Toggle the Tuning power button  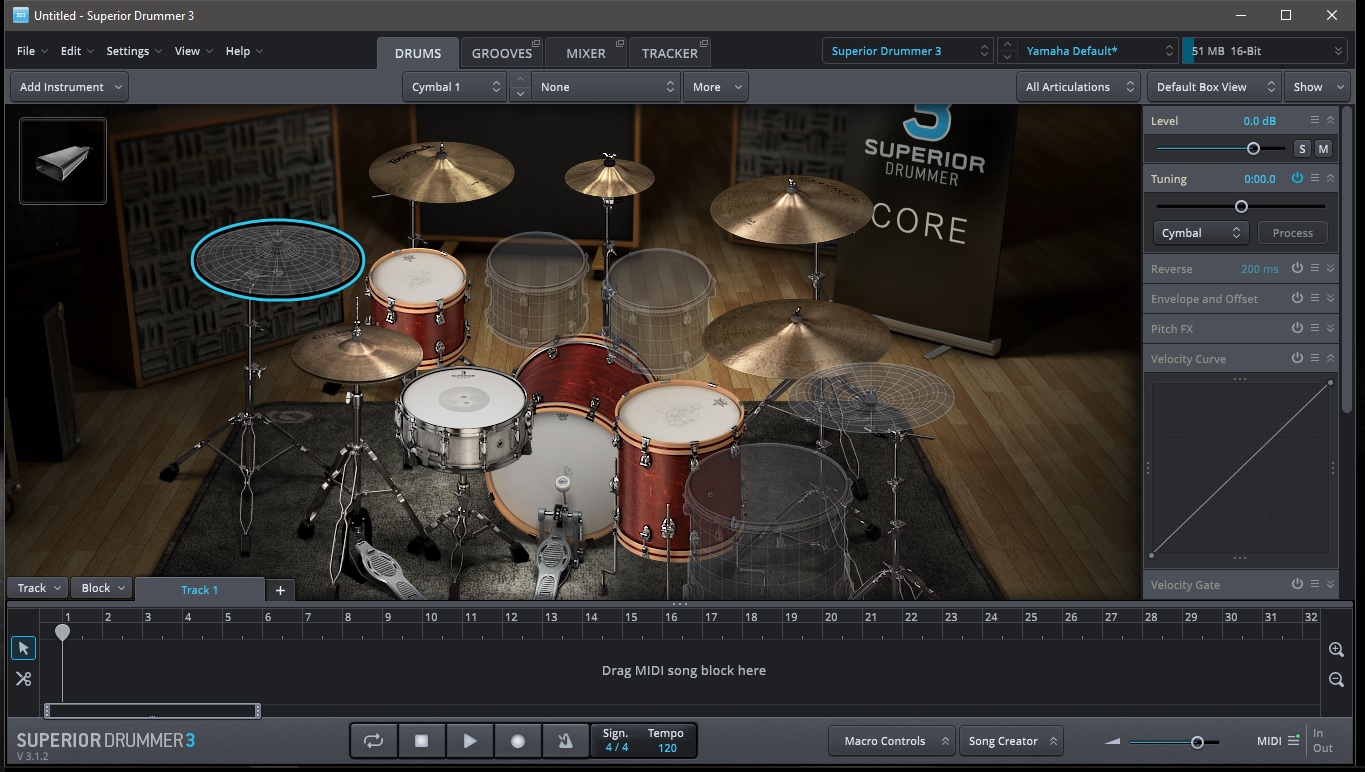coord(1297,178)
